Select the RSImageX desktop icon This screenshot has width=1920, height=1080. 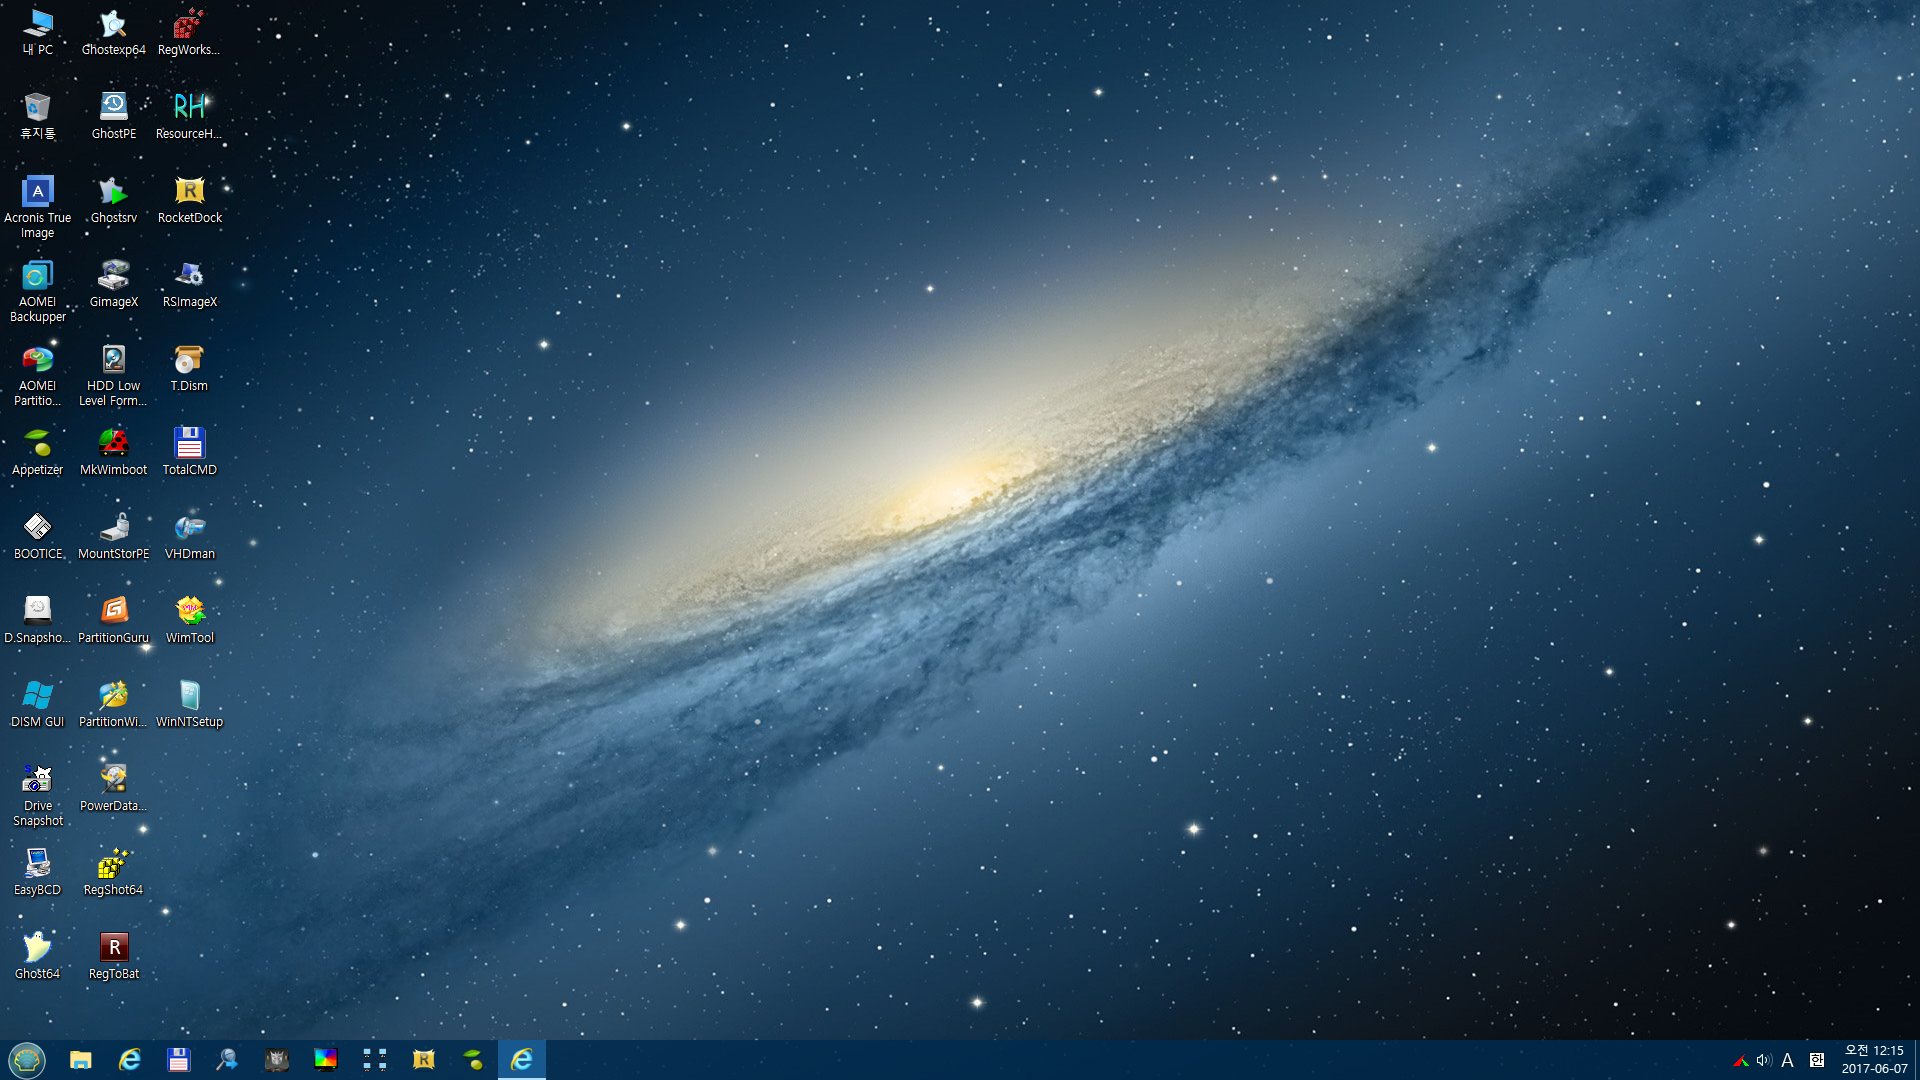coord(190,284)
